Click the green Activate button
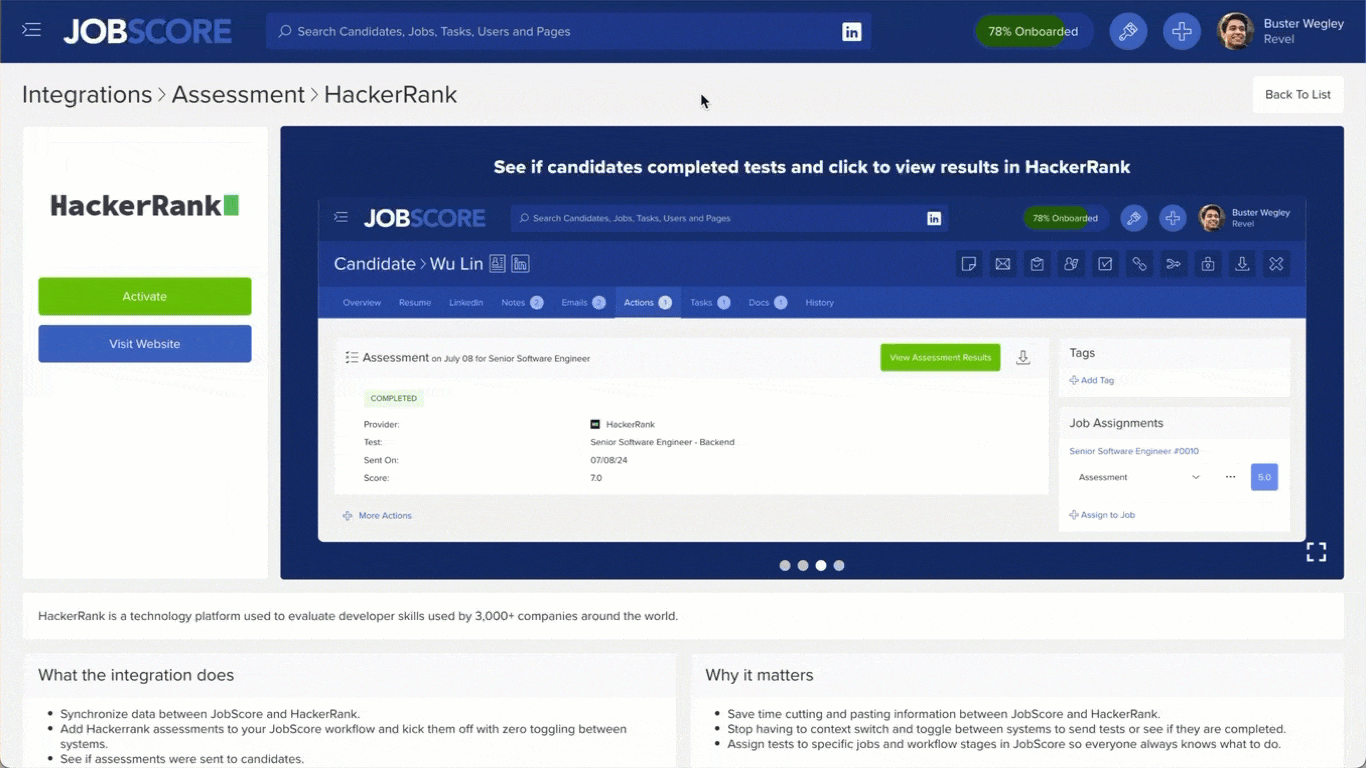 pyautogui.click(x=145, y=296)
